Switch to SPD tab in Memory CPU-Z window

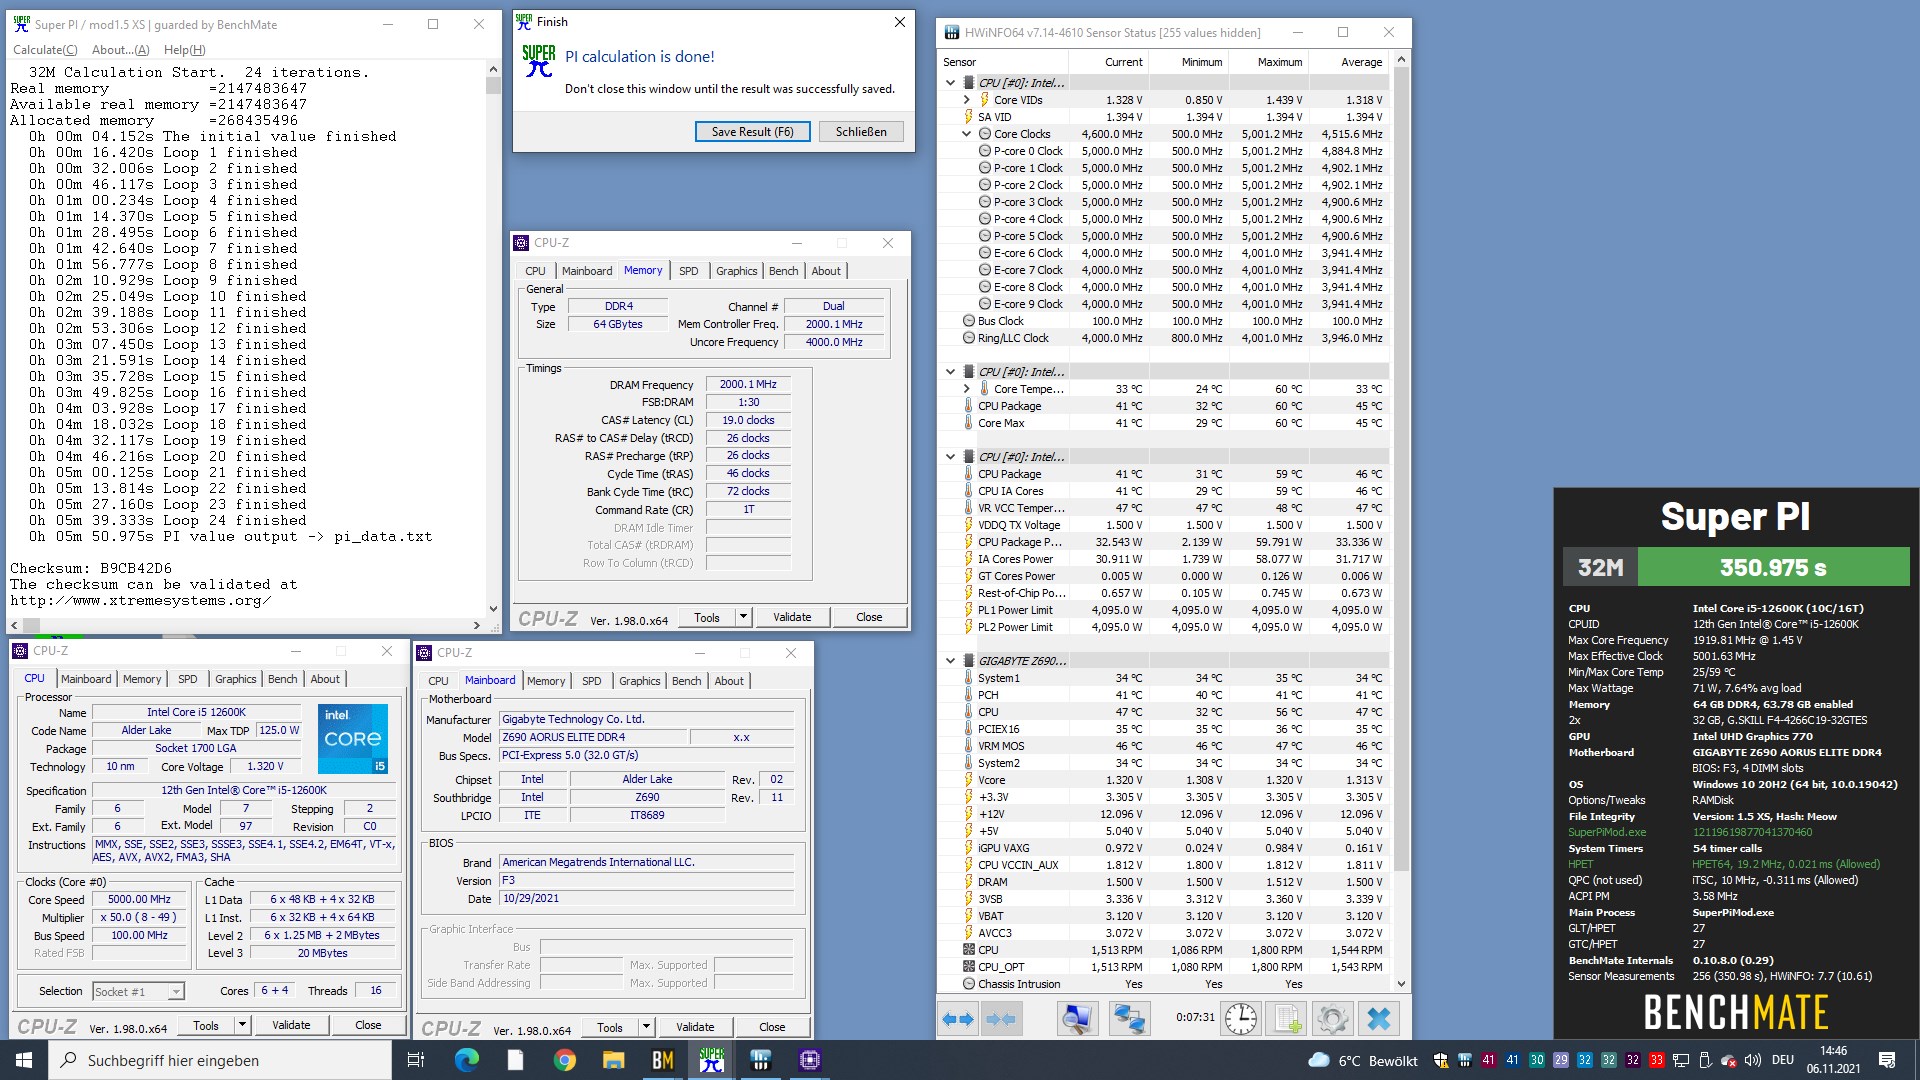(x=689, y=271)
